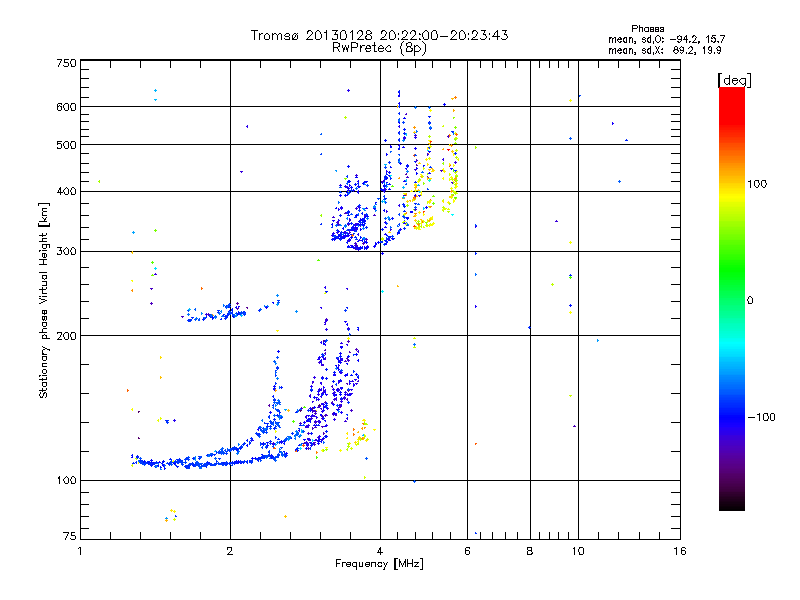
Task: Click the x-axis tick label '1'
Action: (80, 551)
